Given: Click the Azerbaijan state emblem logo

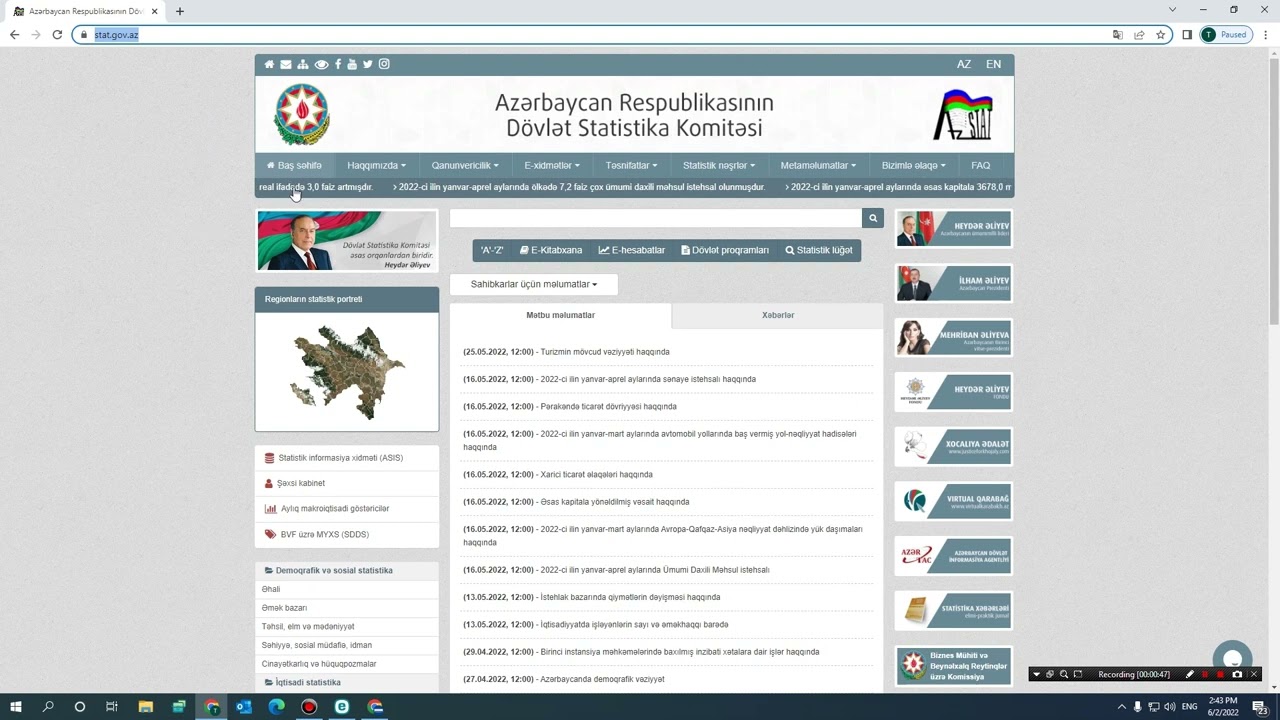Looking at the screenshot, I should coord(301,114).
